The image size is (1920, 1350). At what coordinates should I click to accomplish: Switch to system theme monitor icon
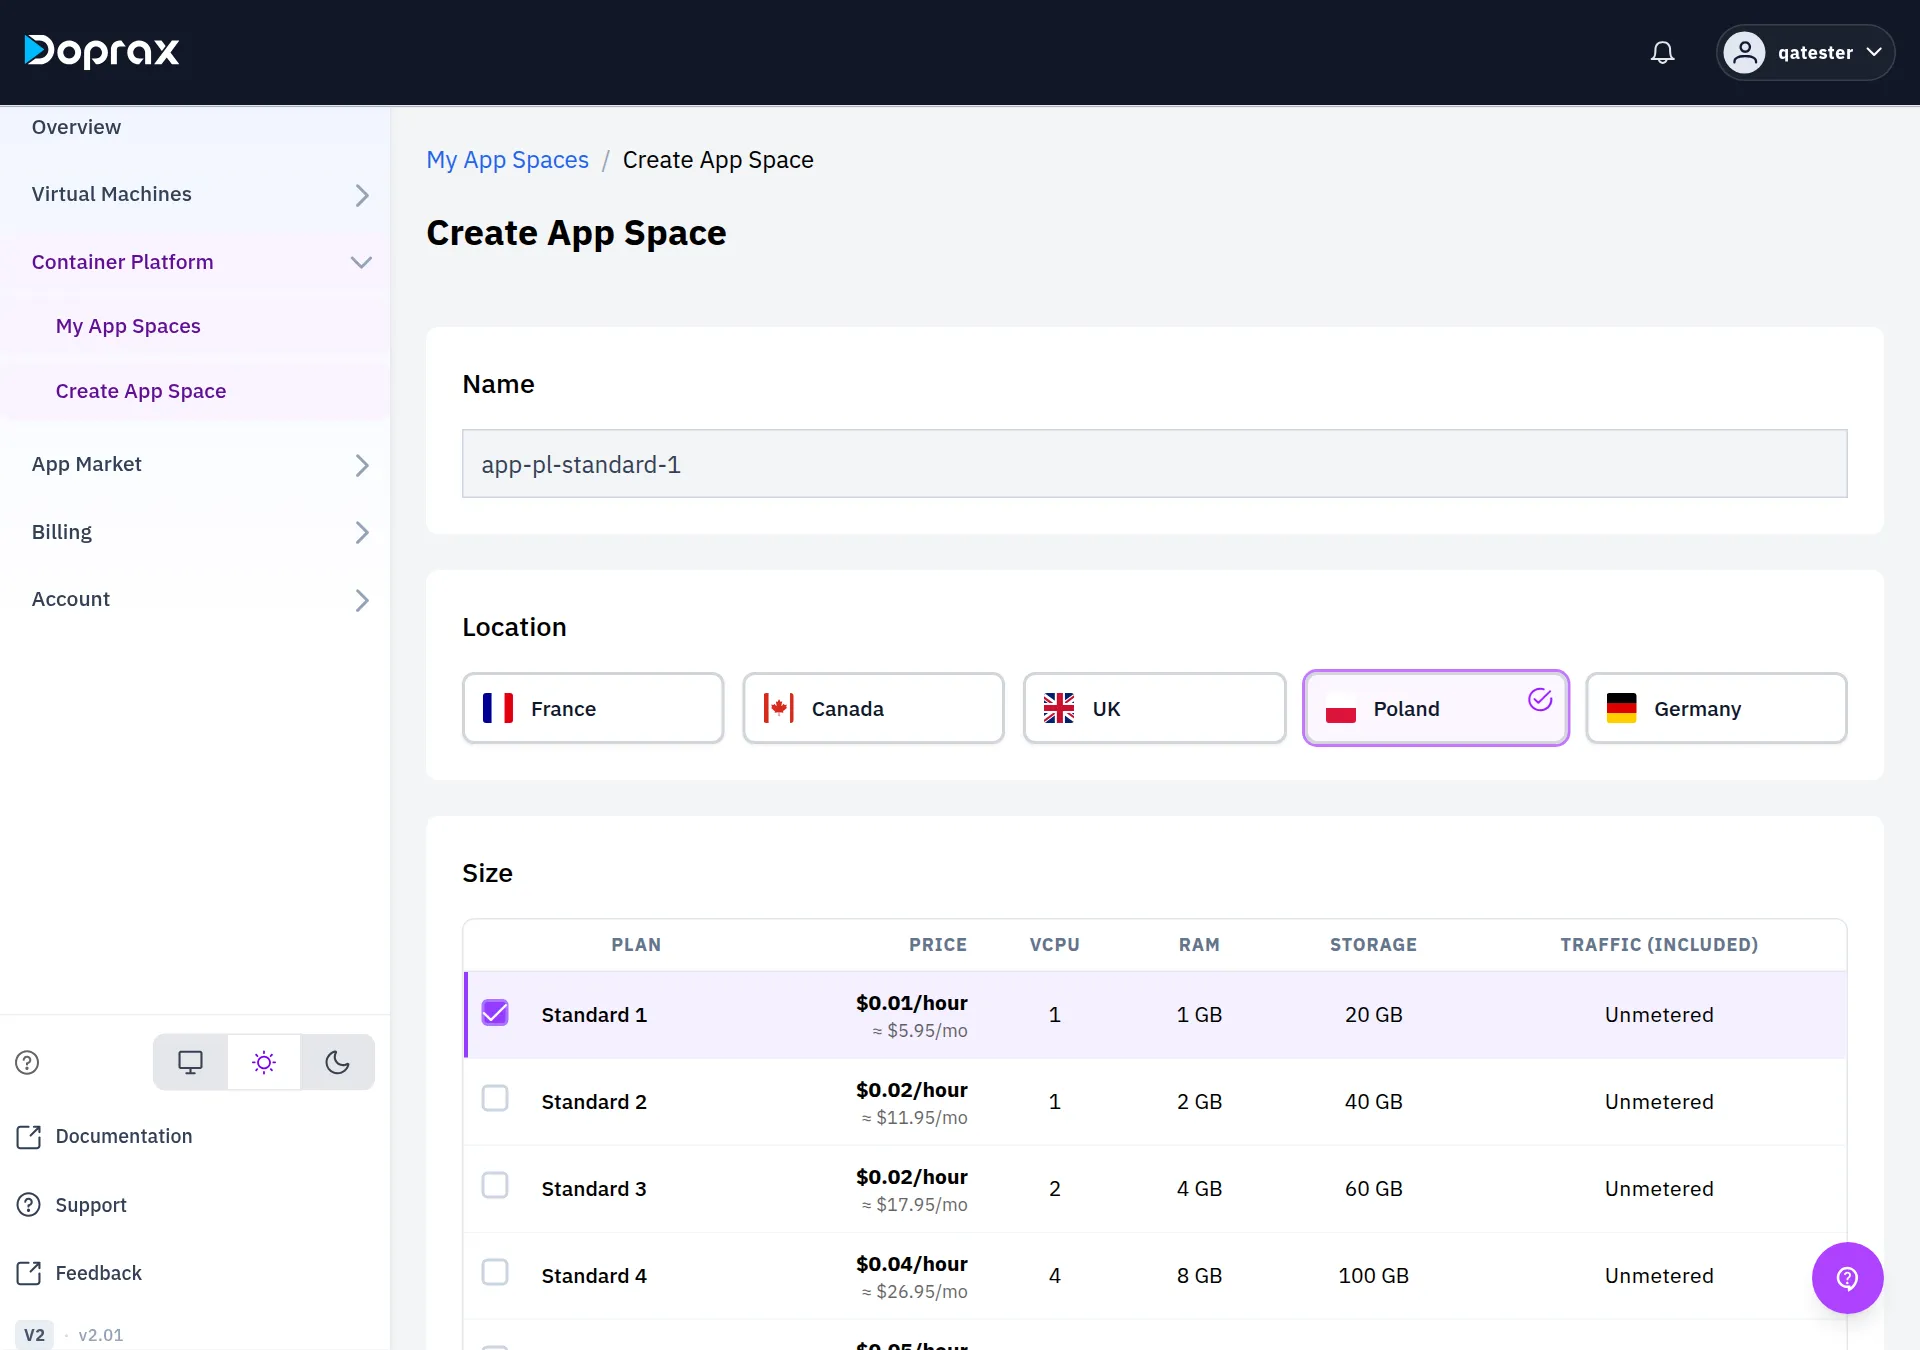pyautogui.click(x=190, y=1062)
